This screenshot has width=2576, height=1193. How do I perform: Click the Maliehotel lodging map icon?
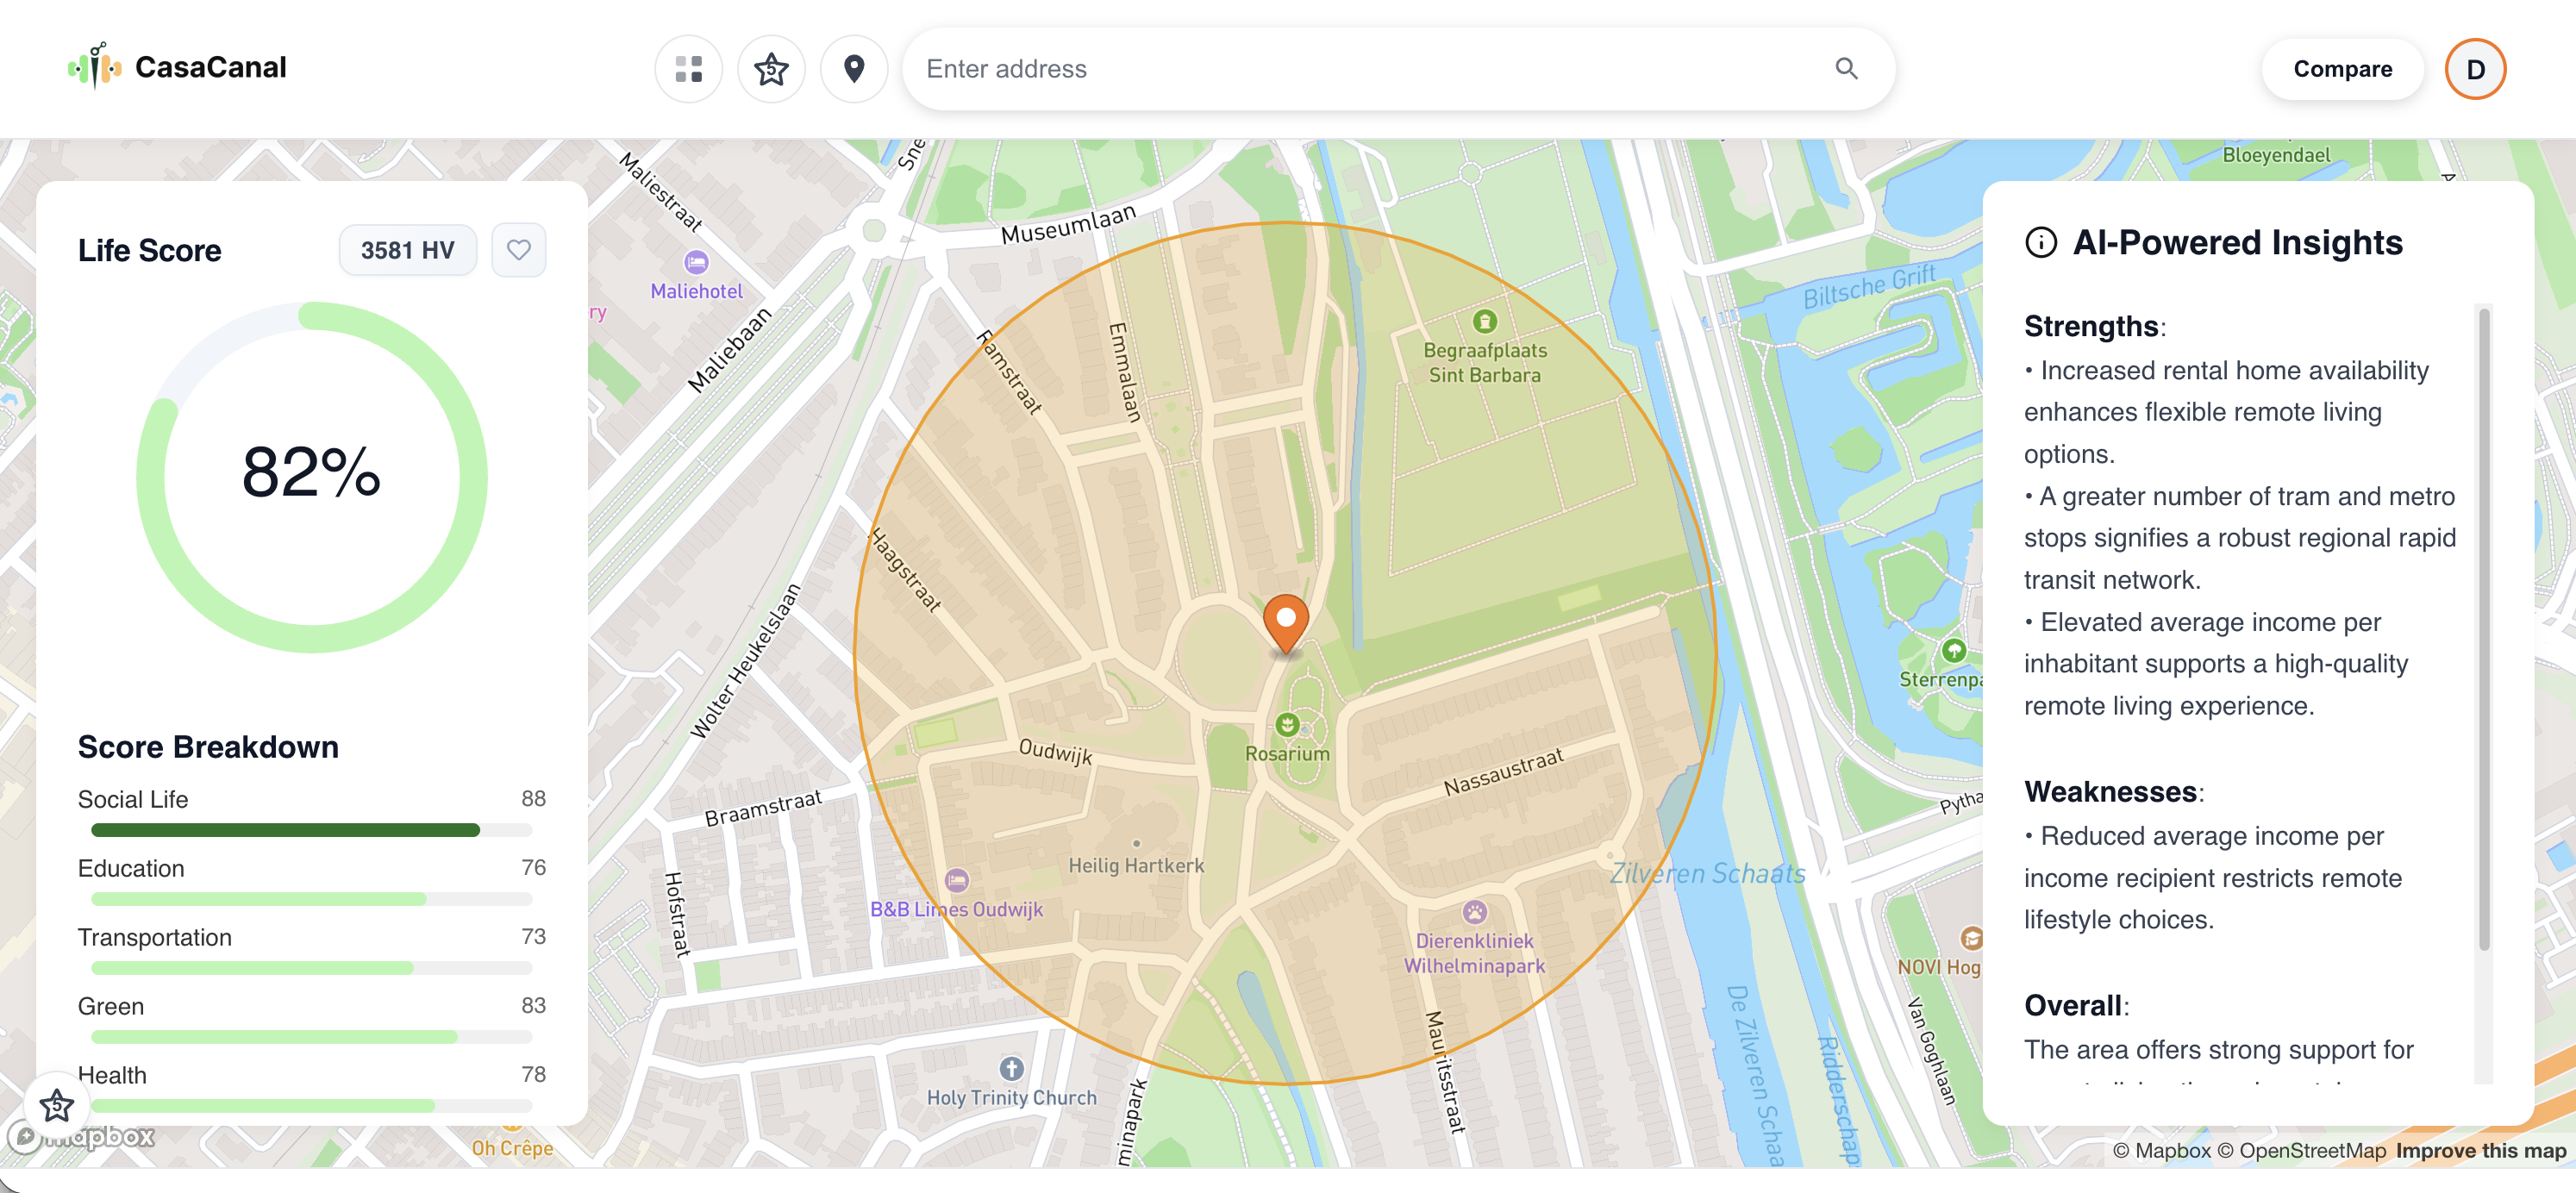[696, 263]
